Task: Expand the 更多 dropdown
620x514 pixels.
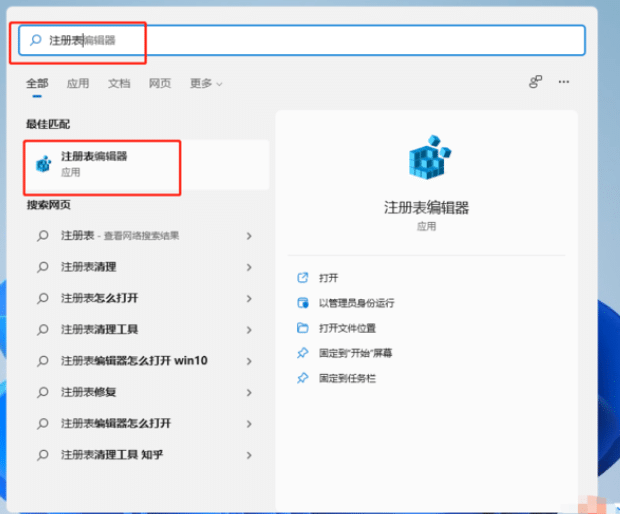Action: click(206, 83)
